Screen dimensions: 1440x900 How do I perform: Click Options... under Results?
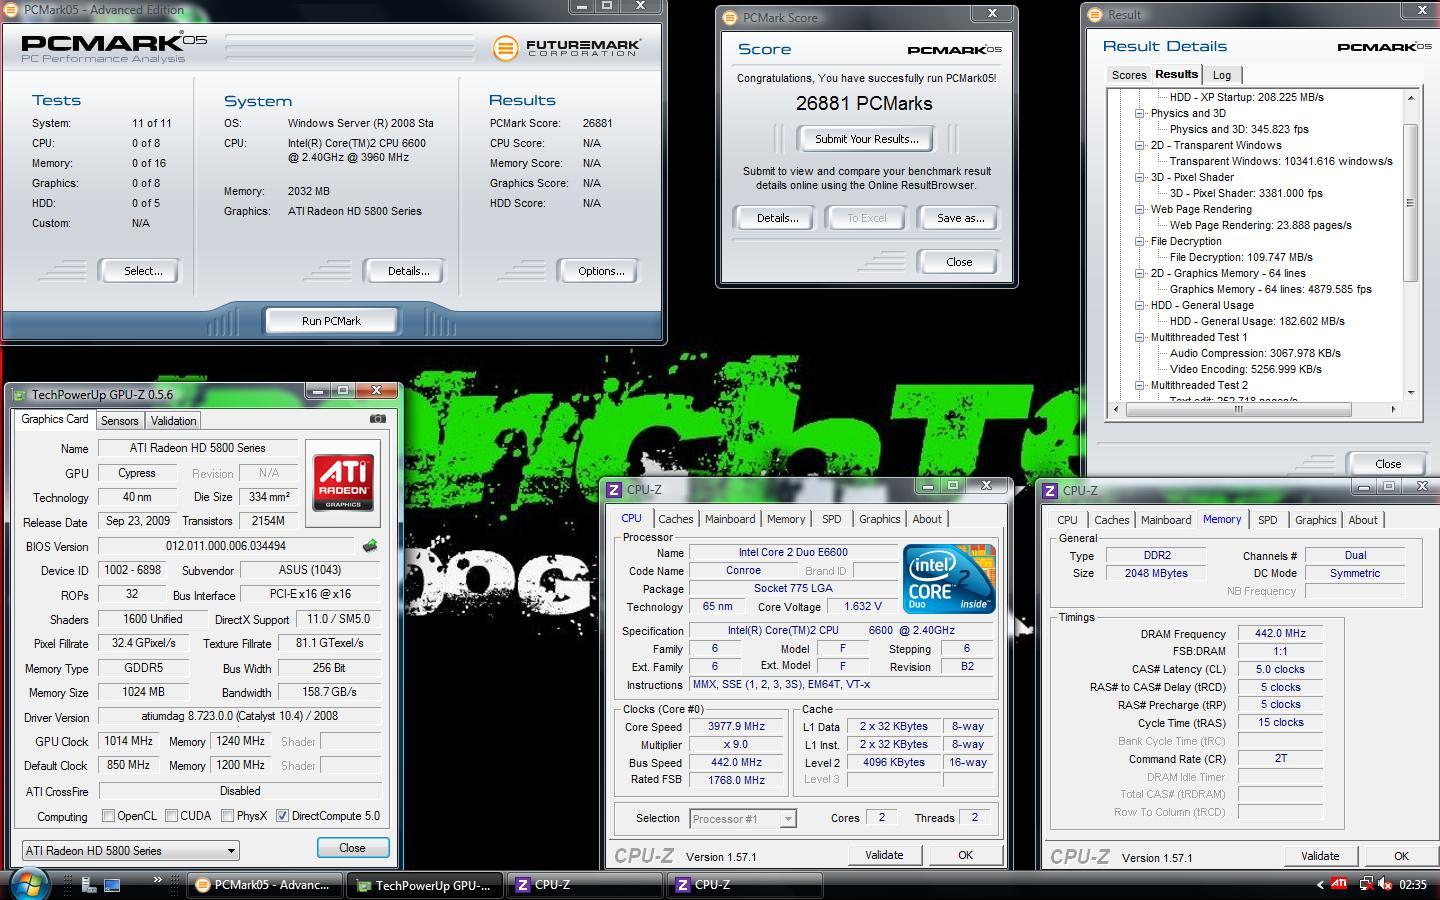pos(601,271)
